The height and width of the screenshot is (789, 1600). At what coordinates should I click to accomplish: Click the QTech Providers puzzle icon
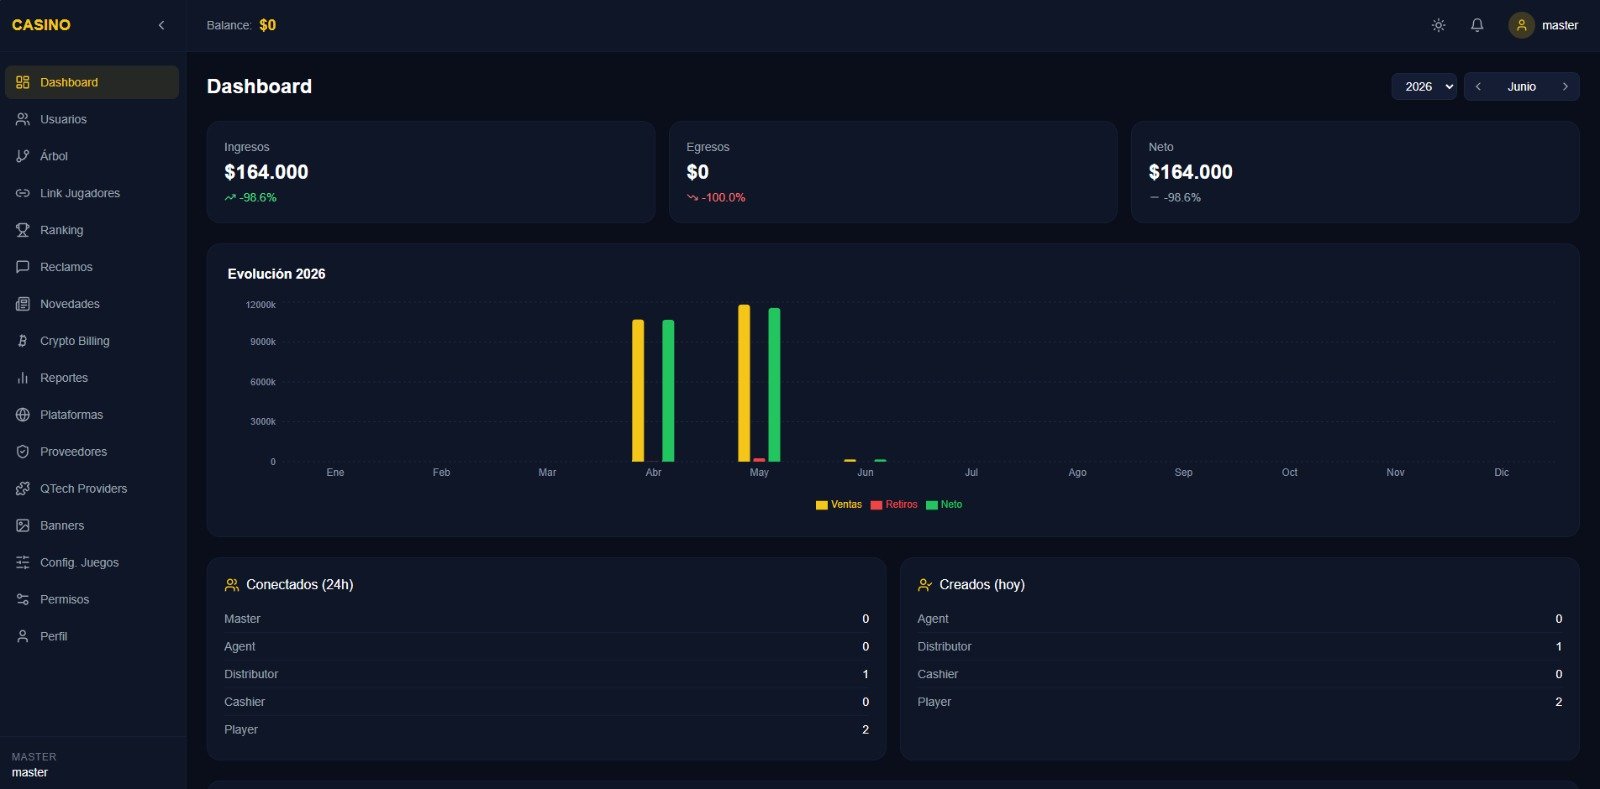[x=23, y=489]
